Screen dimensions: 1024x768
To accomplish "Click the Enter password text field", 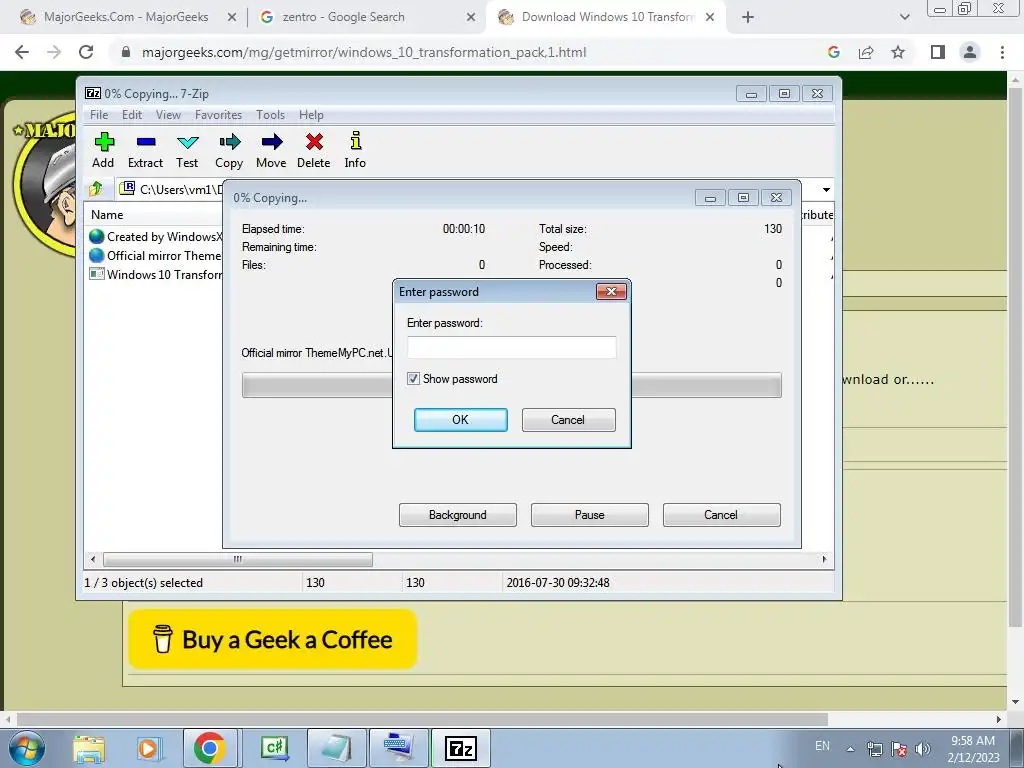I will 511,347.
